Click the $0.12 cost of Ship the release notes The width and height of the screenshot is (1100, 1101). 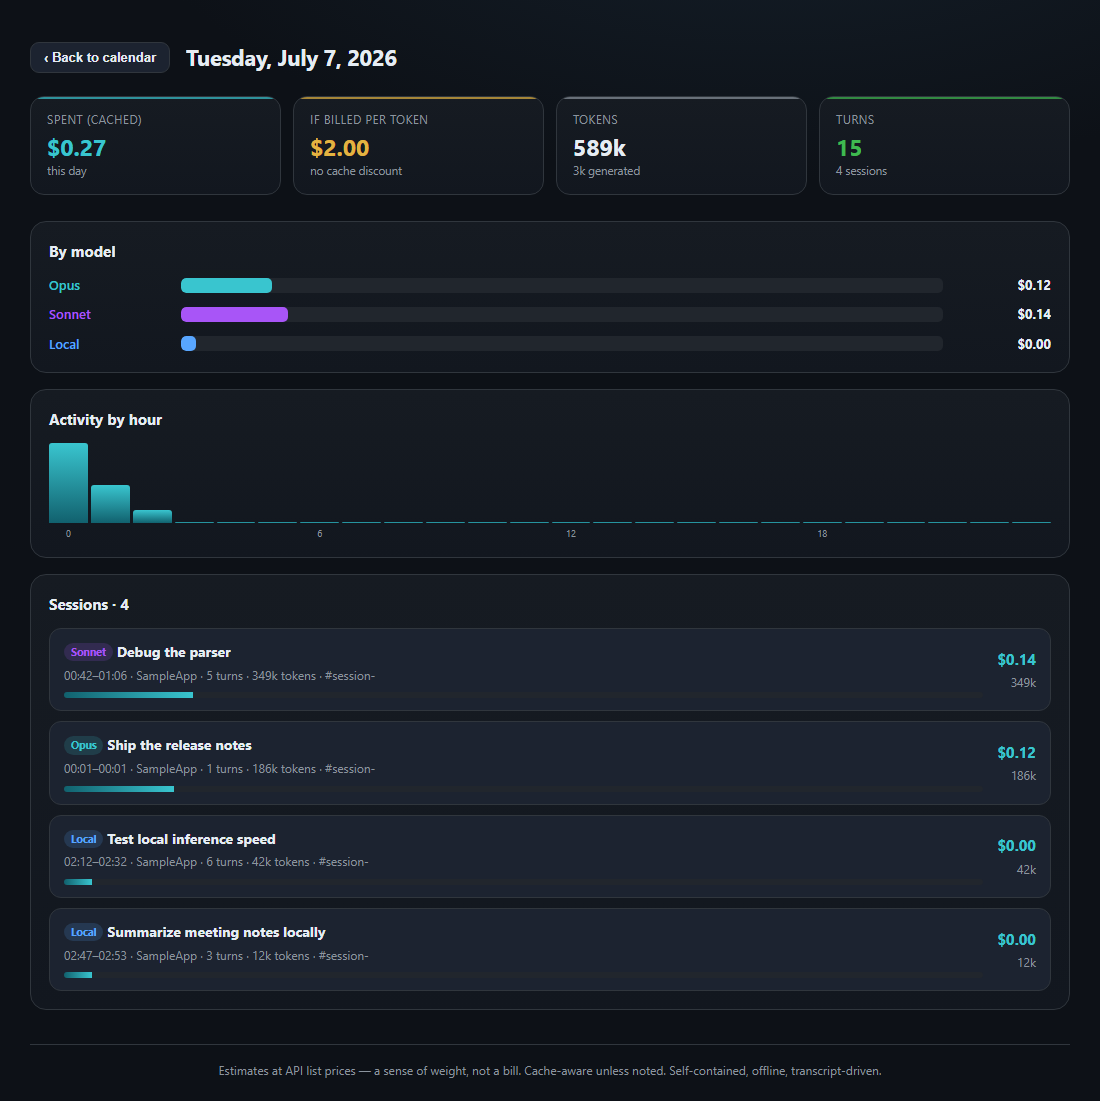click(x=1016, y=753)
